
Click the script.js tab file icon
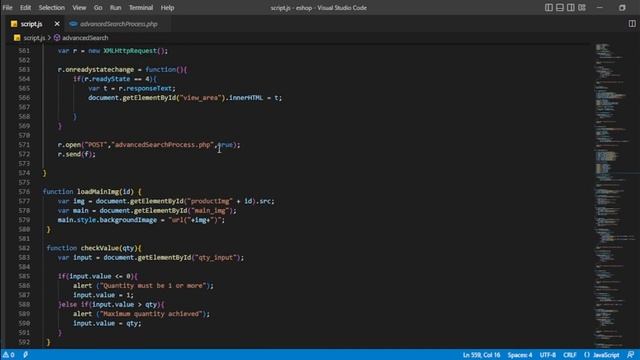(14, 24)
